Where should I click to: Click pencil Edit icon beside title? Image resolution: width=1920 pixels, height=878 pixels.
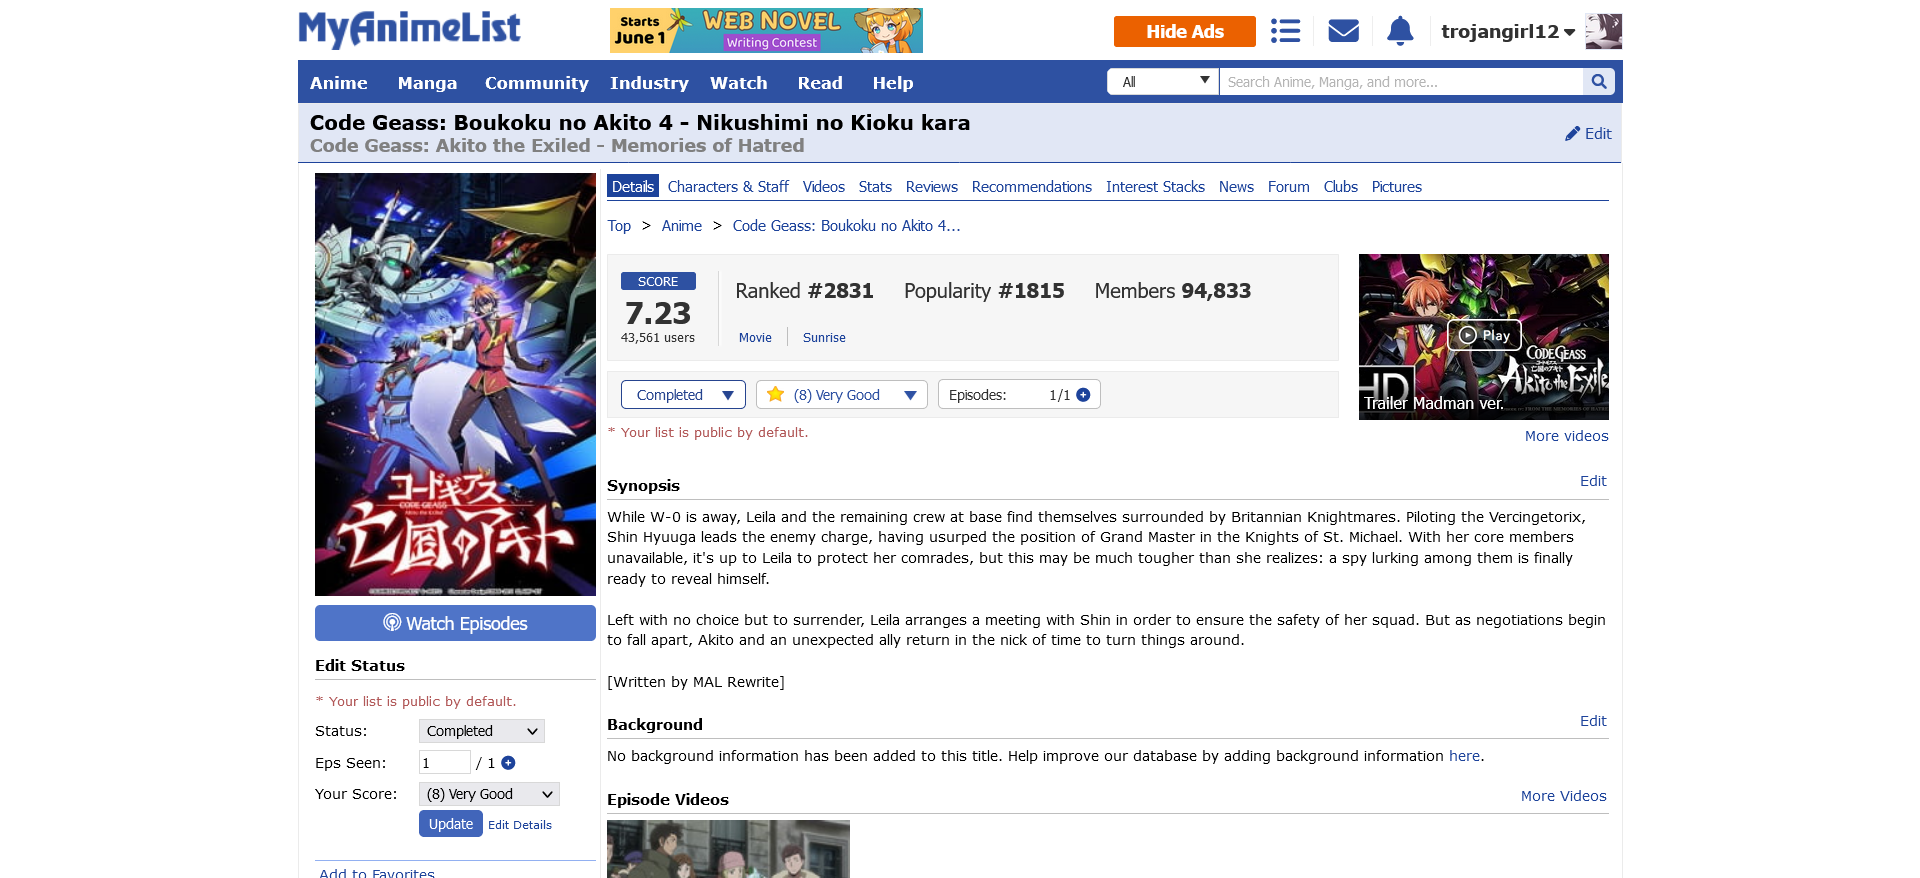coord(1588,133)
